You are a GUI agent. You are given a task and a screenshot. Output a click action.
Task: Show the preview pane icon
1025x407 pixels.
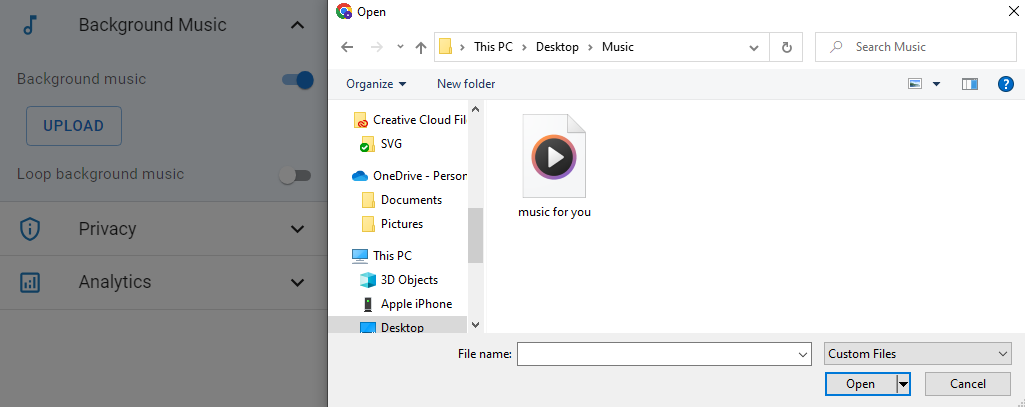(x=969, y=84)
